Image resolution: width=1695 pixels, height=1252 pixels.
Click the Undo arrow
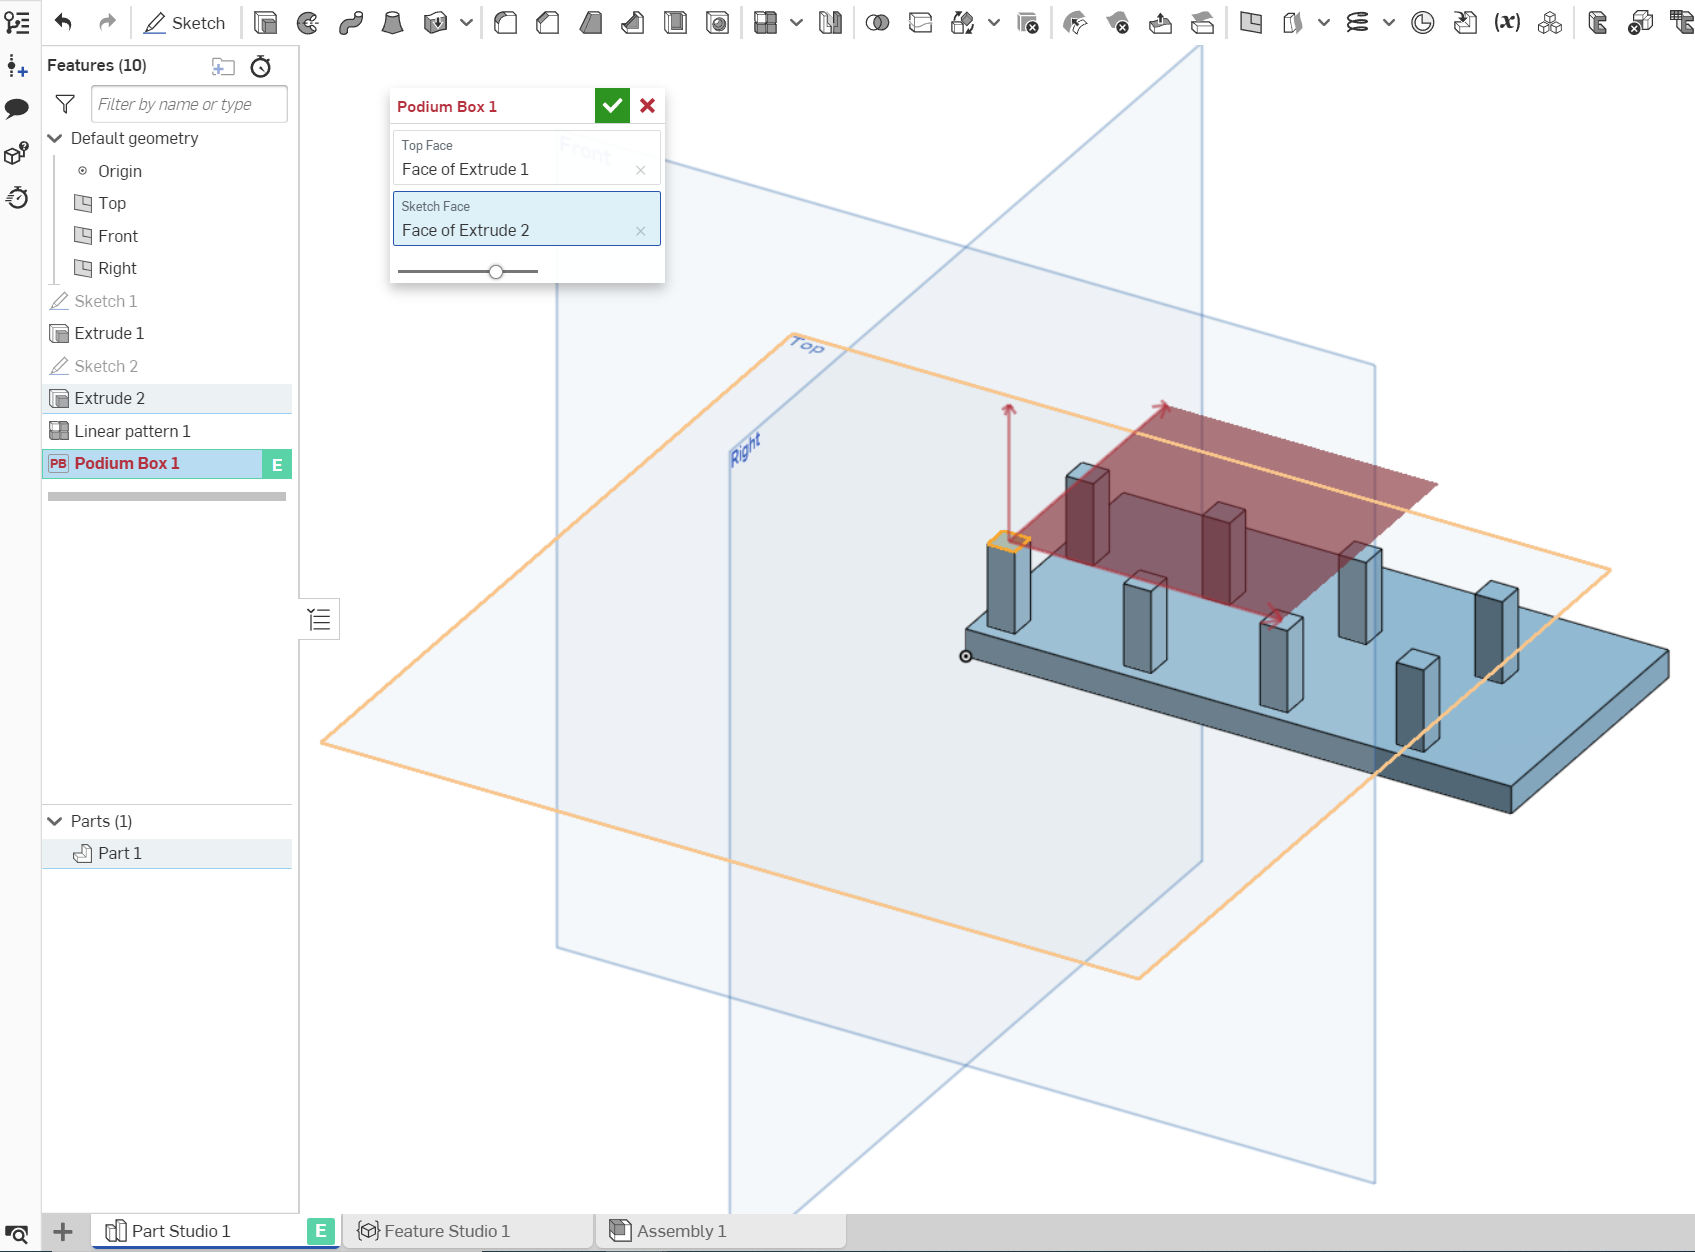pyautogui.click(x=63, y=22)
